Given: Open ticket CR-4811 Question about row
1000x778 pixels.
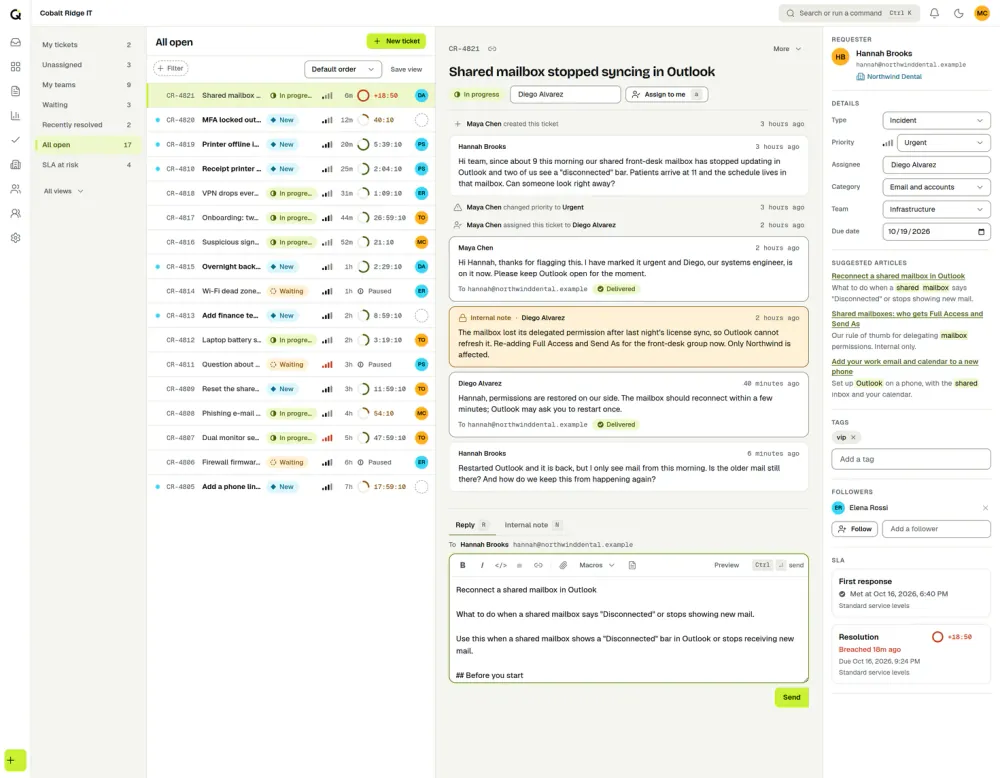Looking at the screenshot, I should coord(291,365).
